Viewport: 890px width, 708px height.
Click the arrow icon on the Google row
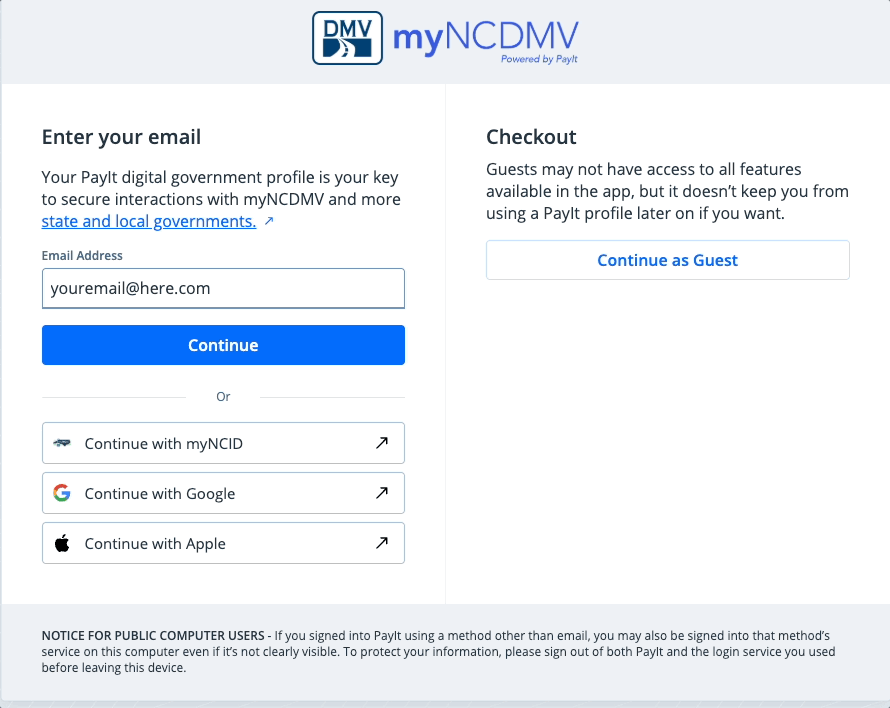click(382, 493)
